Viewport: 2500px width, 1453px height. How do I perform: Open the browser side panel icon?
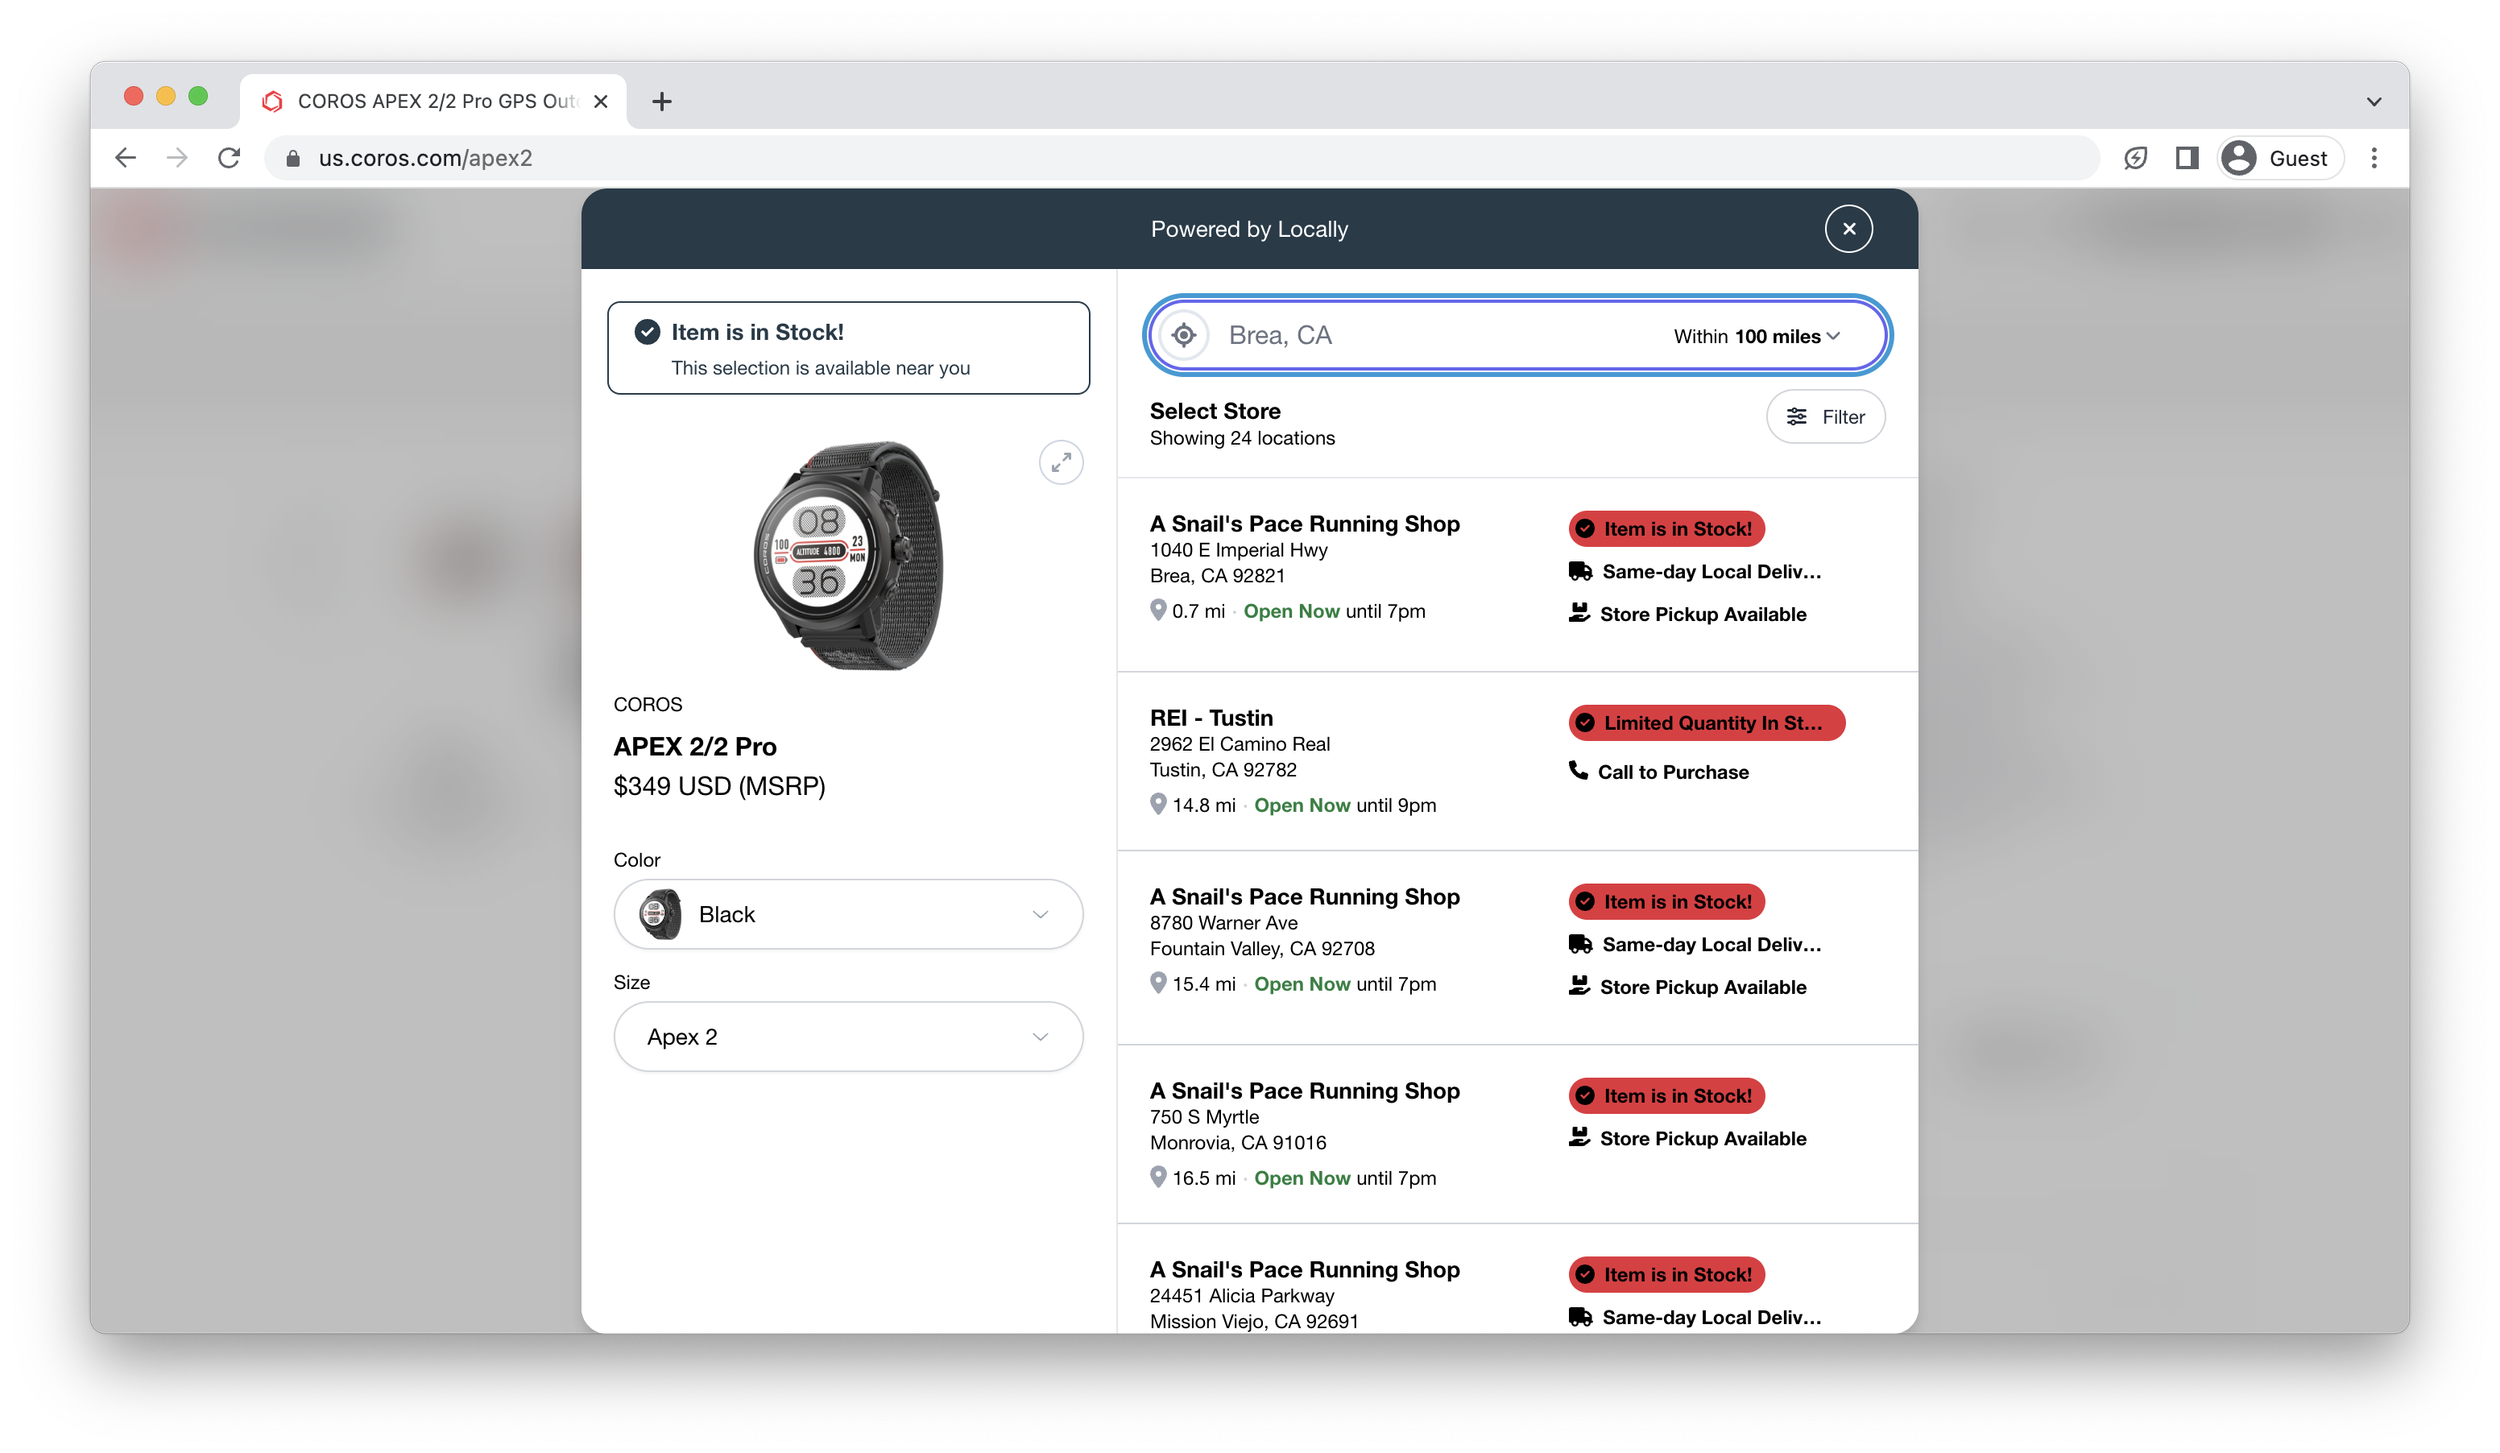[x=2186, y=158]
